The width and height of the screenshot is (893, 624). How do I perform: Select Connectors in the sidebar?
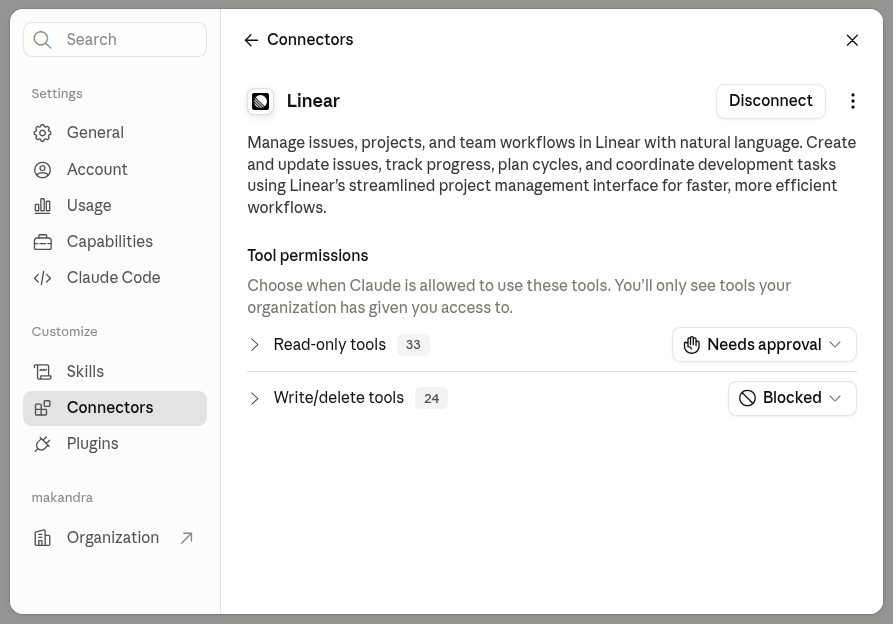115,408
